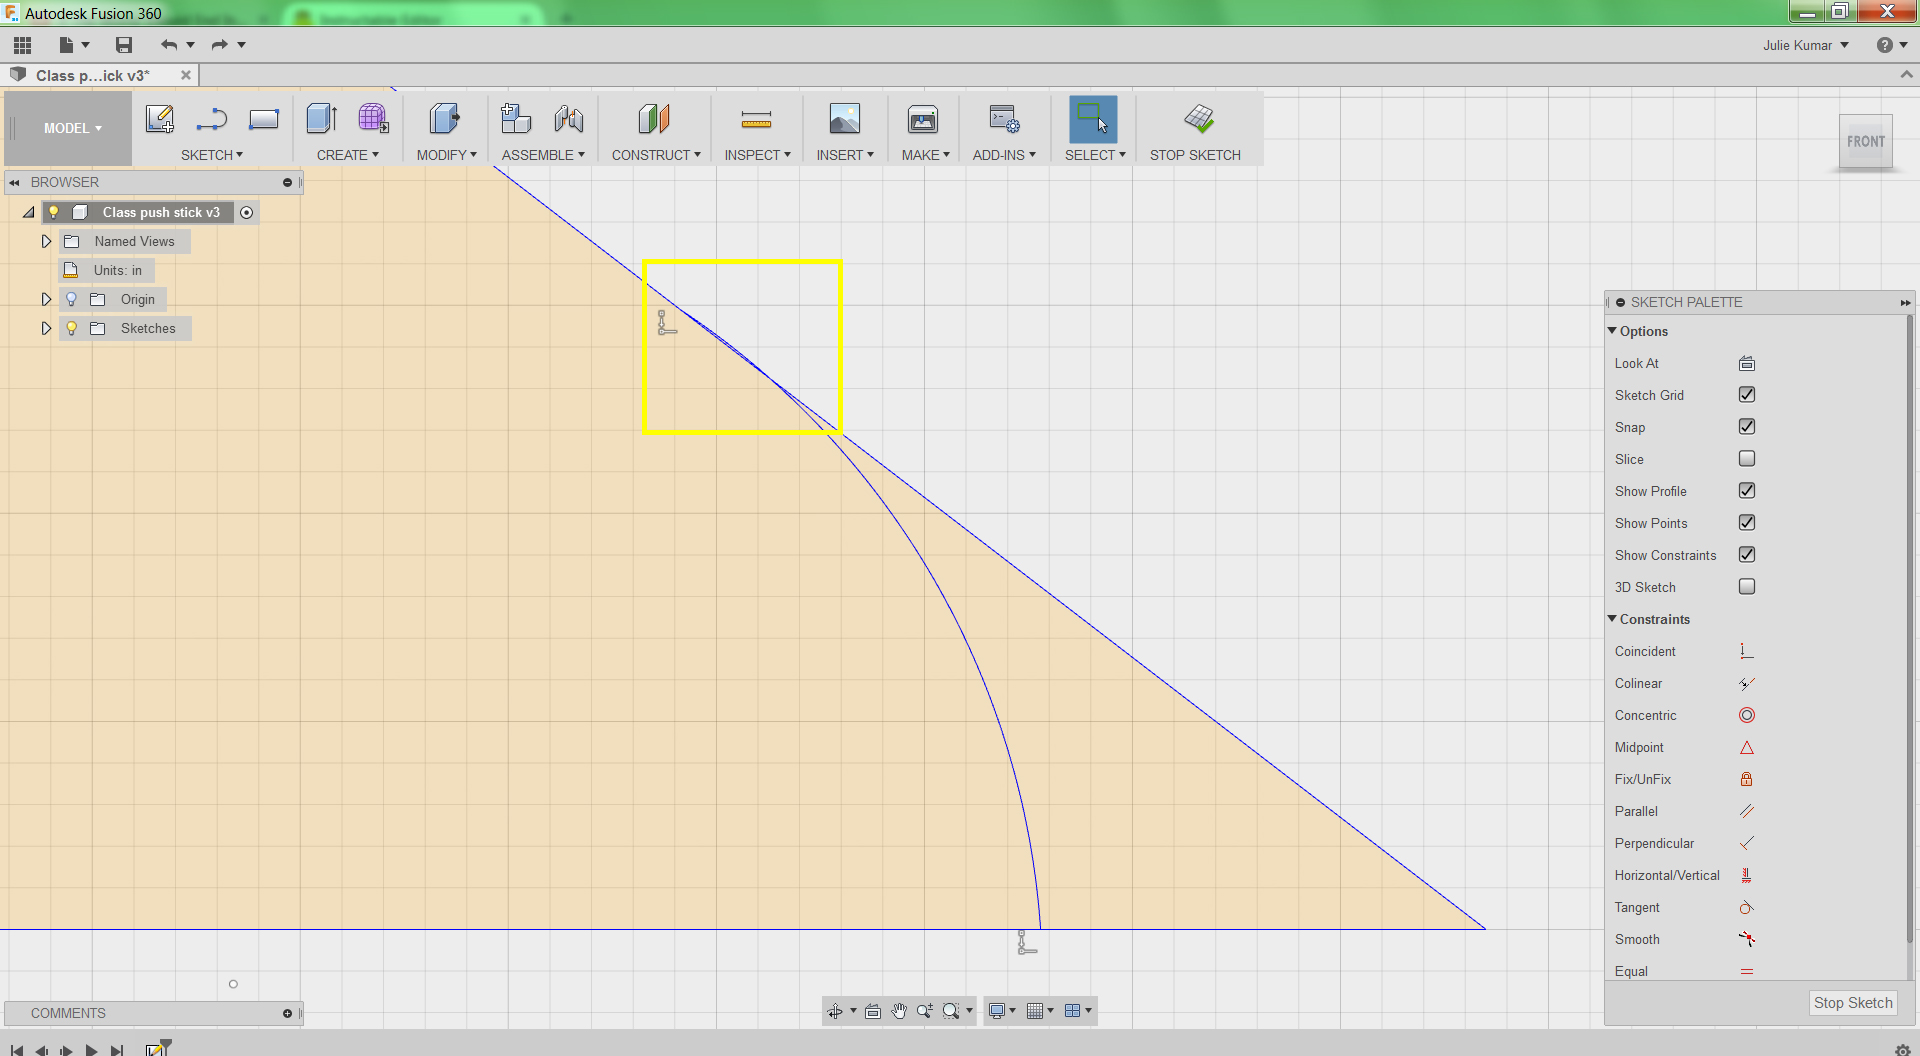Apply the Horizontal/Vertical constraint

(1747, 875)
